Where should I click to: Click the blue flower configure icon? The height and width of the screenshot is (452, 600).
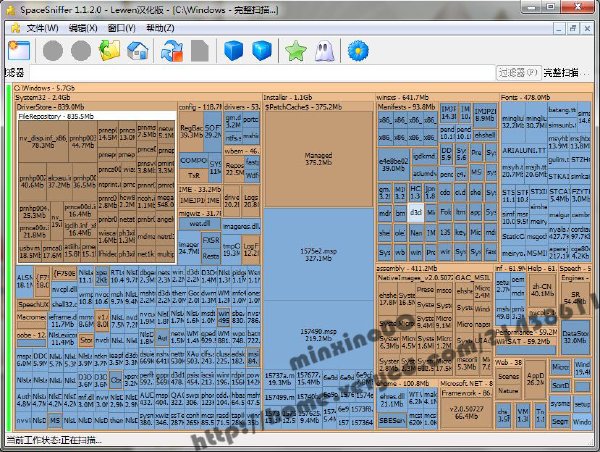point(358,51)
